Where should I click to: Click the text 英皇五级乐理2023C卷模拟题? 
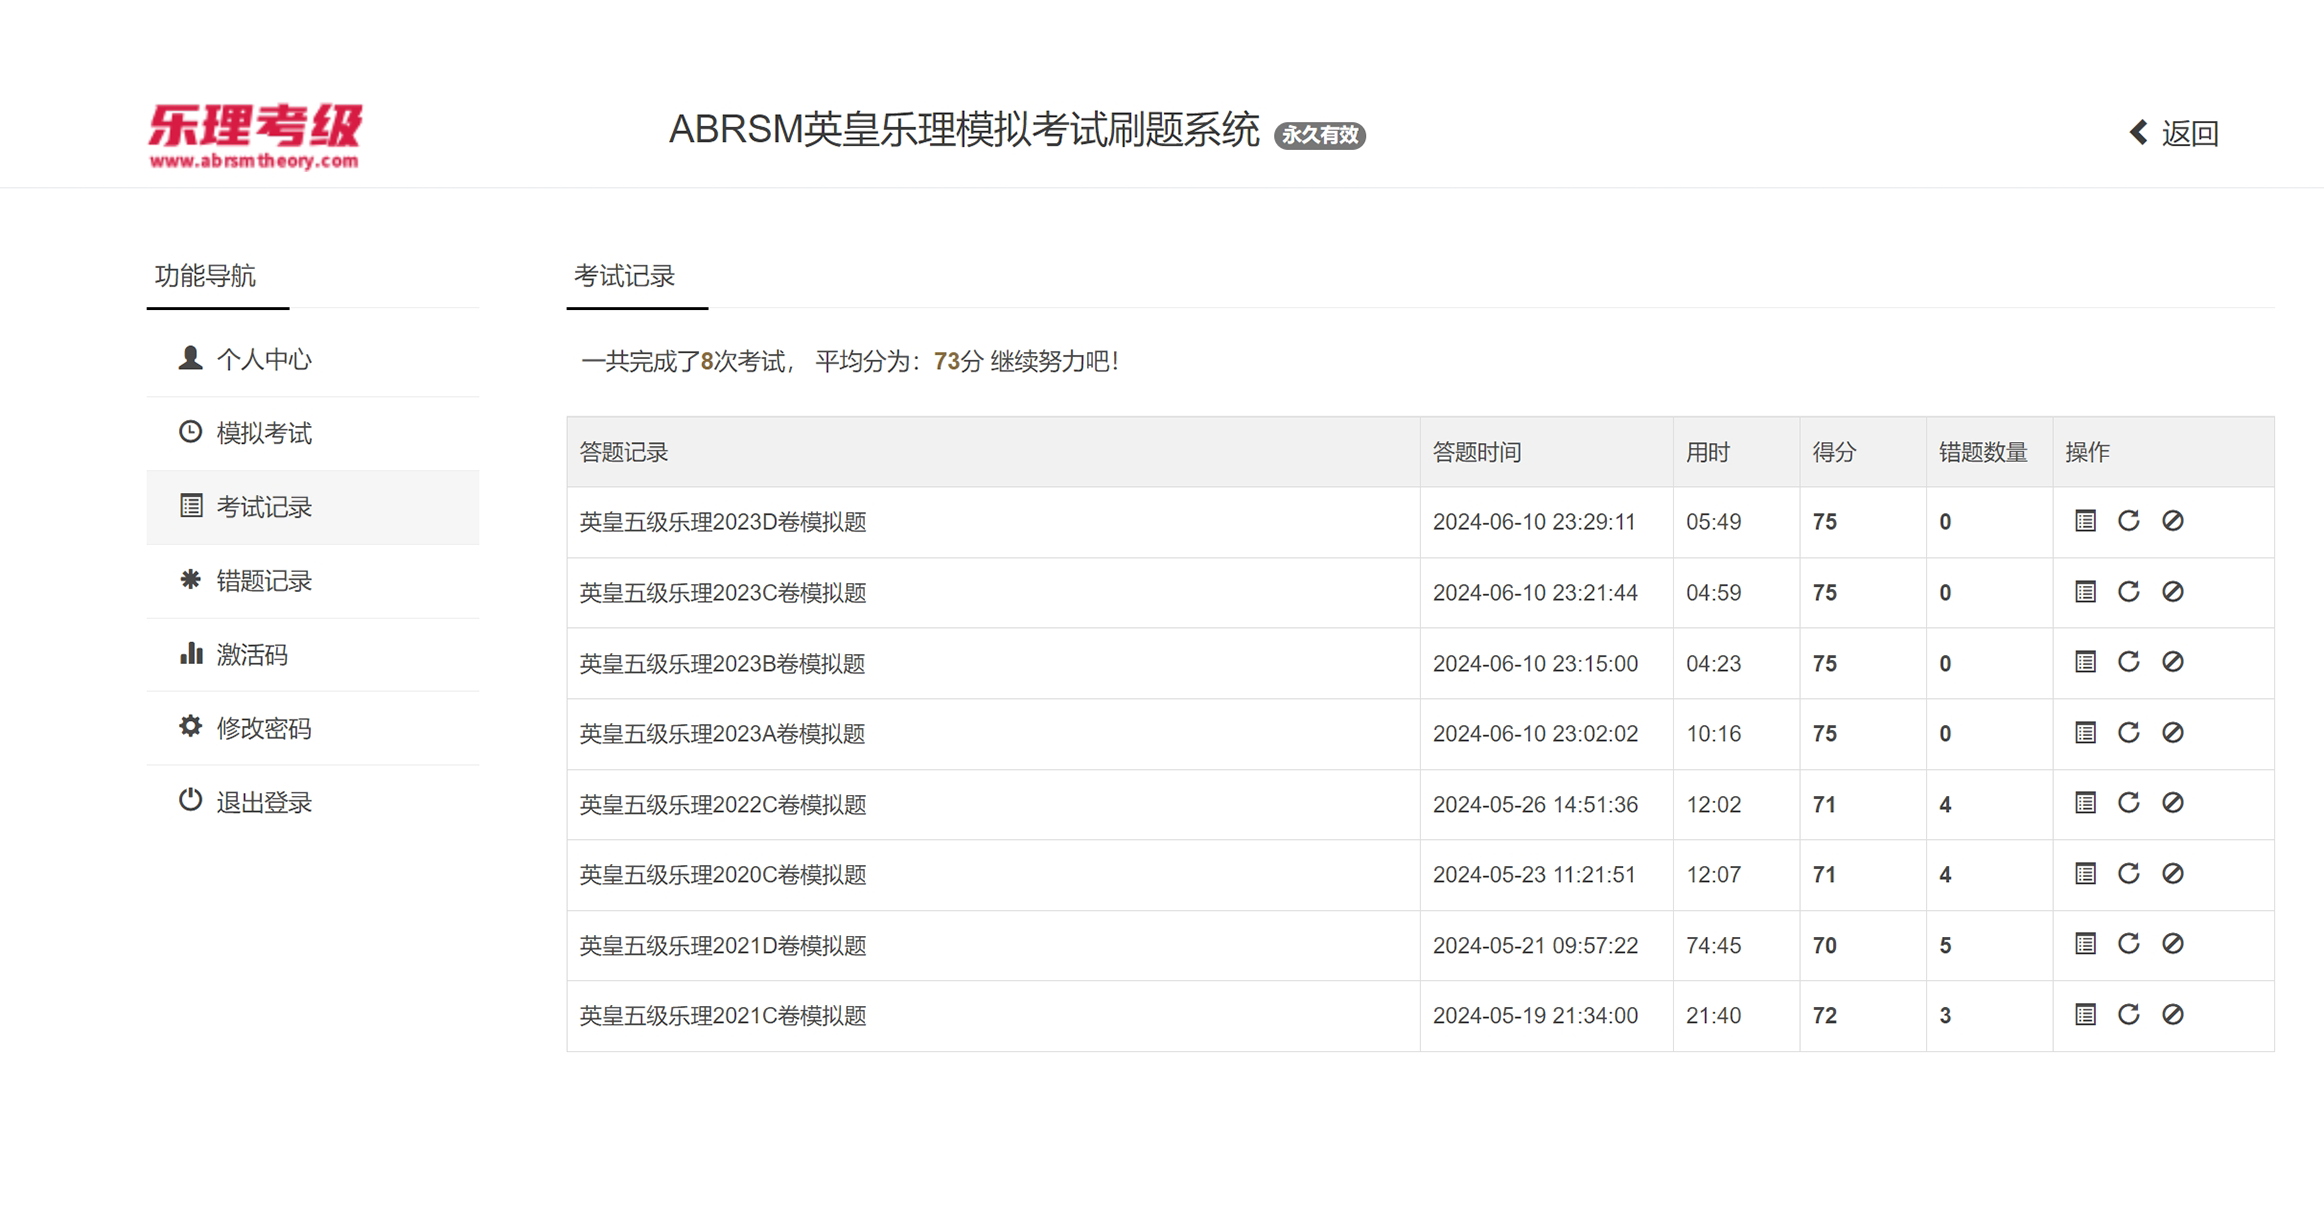tap(723, 593)
